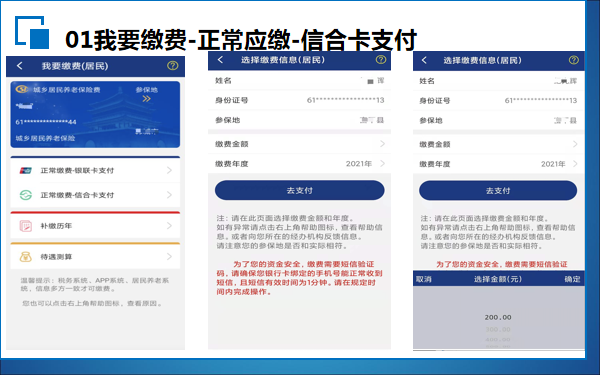Click the UnionPay icon for 银联卡支付

[x=26, y=170]
